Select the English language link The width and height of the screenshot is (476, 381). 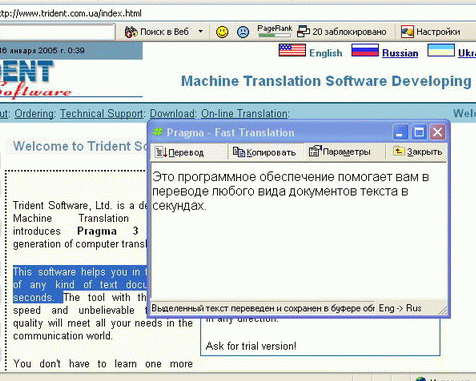(x=326, y=53)
